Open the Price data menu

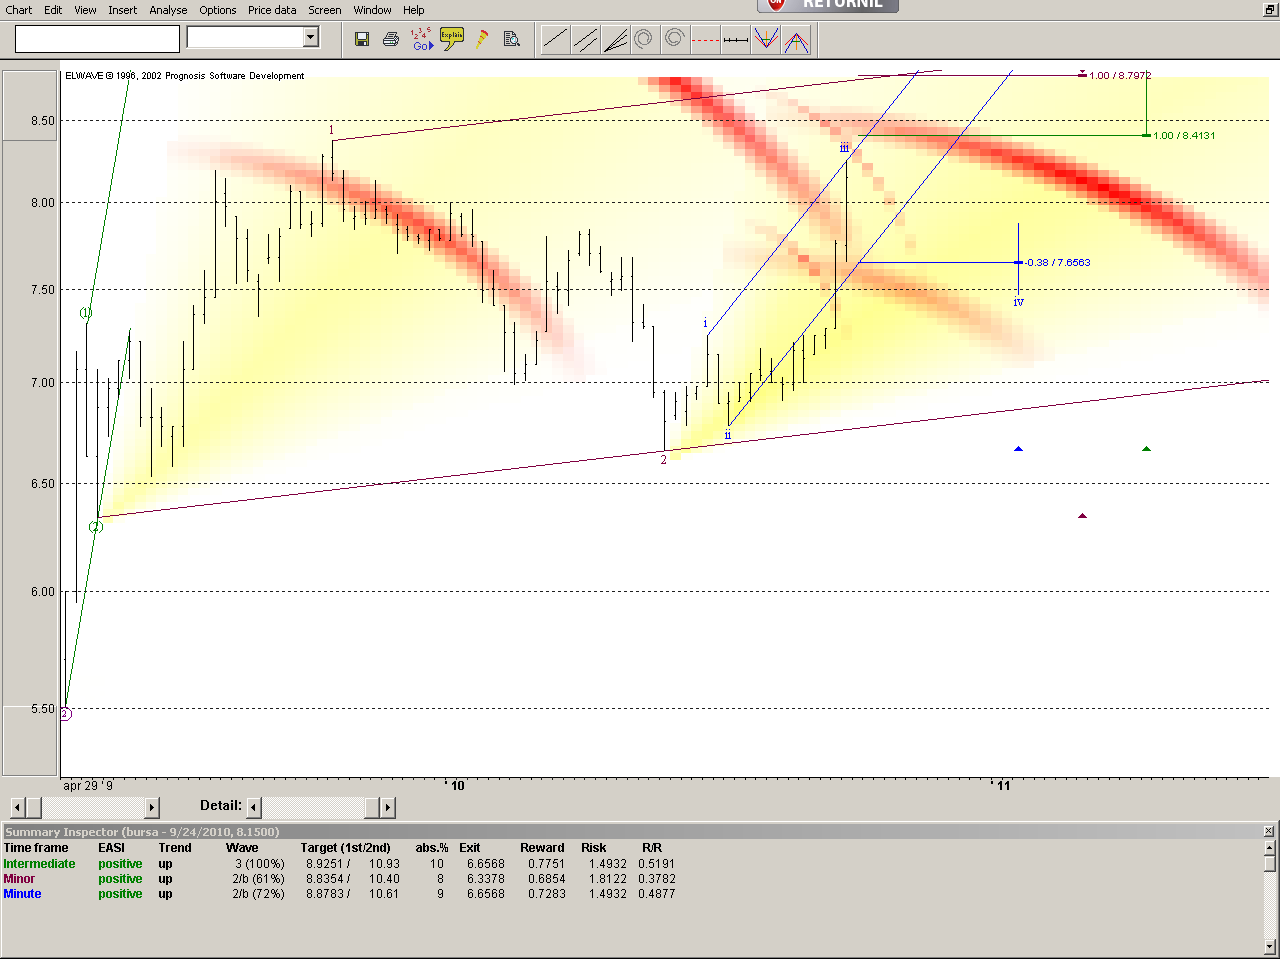[x=272, y=10]
